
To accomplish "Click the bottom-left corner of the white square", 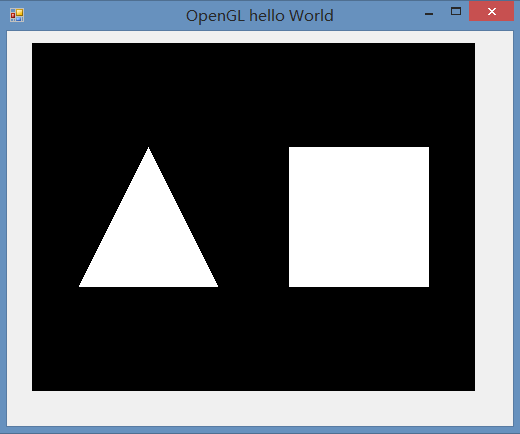I will click(x=290, y=286).
